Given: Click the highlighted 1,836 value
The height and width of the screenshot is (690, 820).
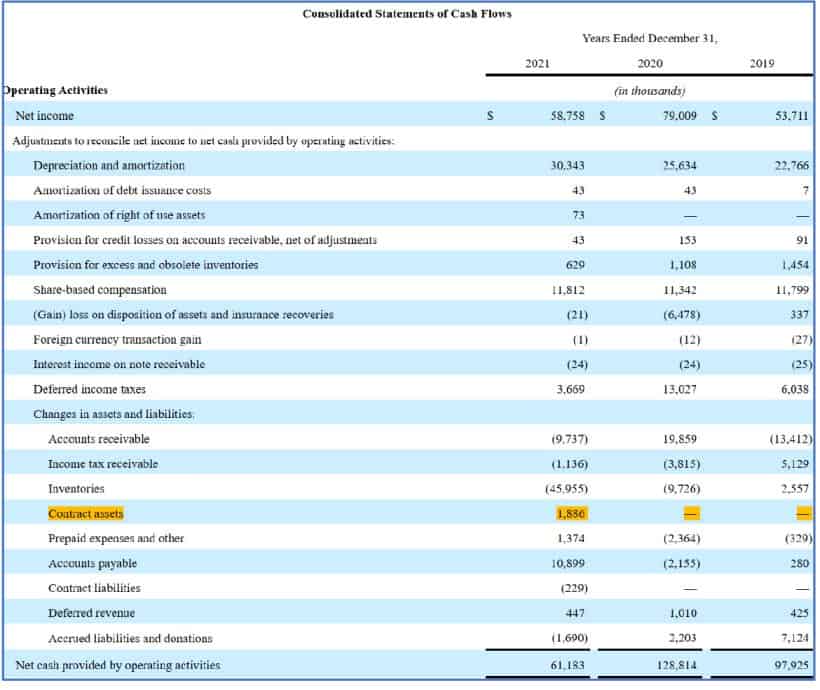Looking at the screenshot, I should pyautogui.click(x=570, y=513).
